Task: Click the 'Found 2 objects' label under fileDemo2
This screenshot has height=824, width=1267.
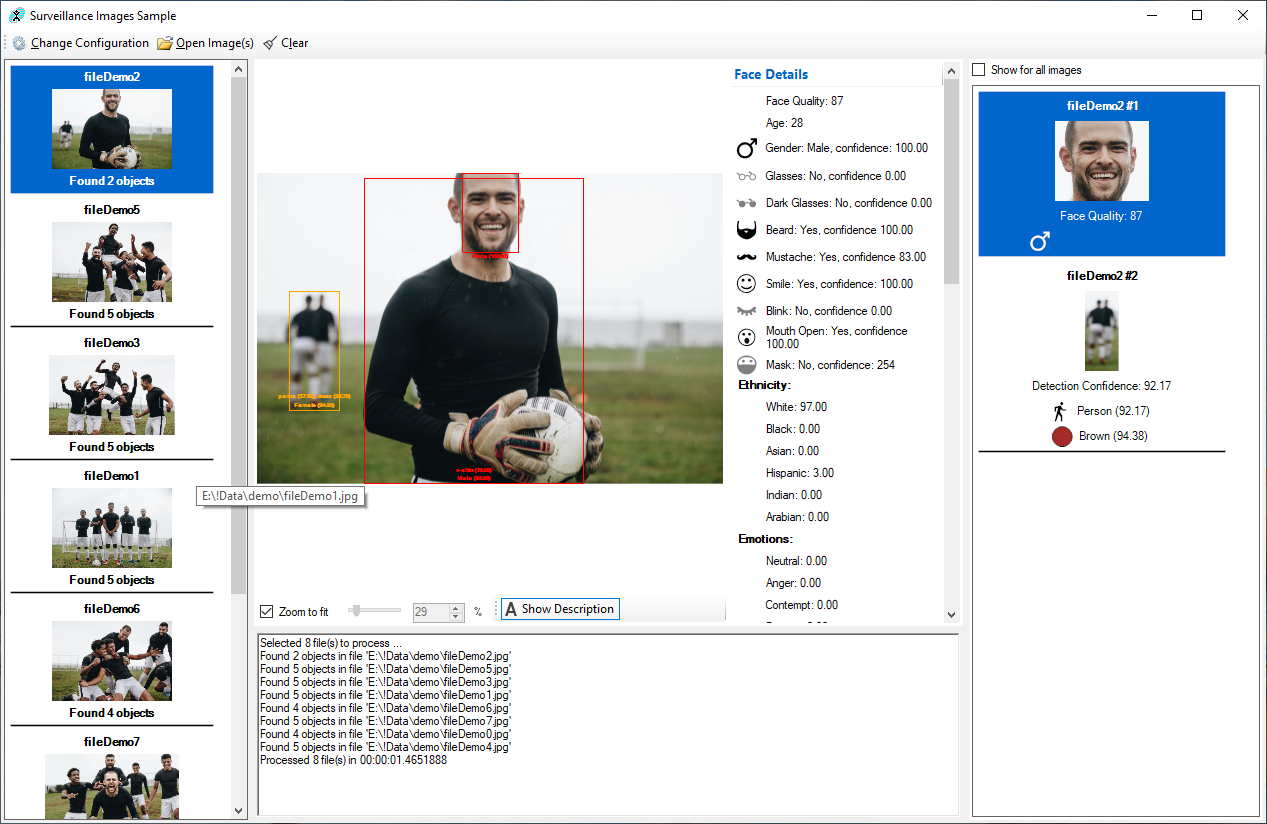Action: point(112,181)
